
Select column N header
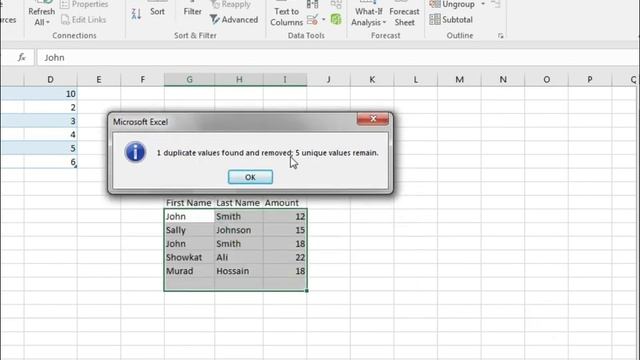click(x=503, y=80)
